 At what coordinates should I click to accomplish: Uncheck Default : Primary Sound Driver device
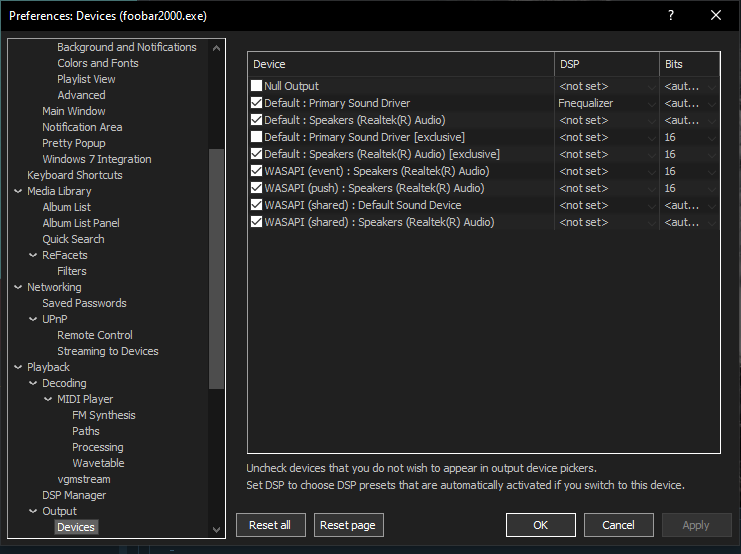click(x=257, y=103)
